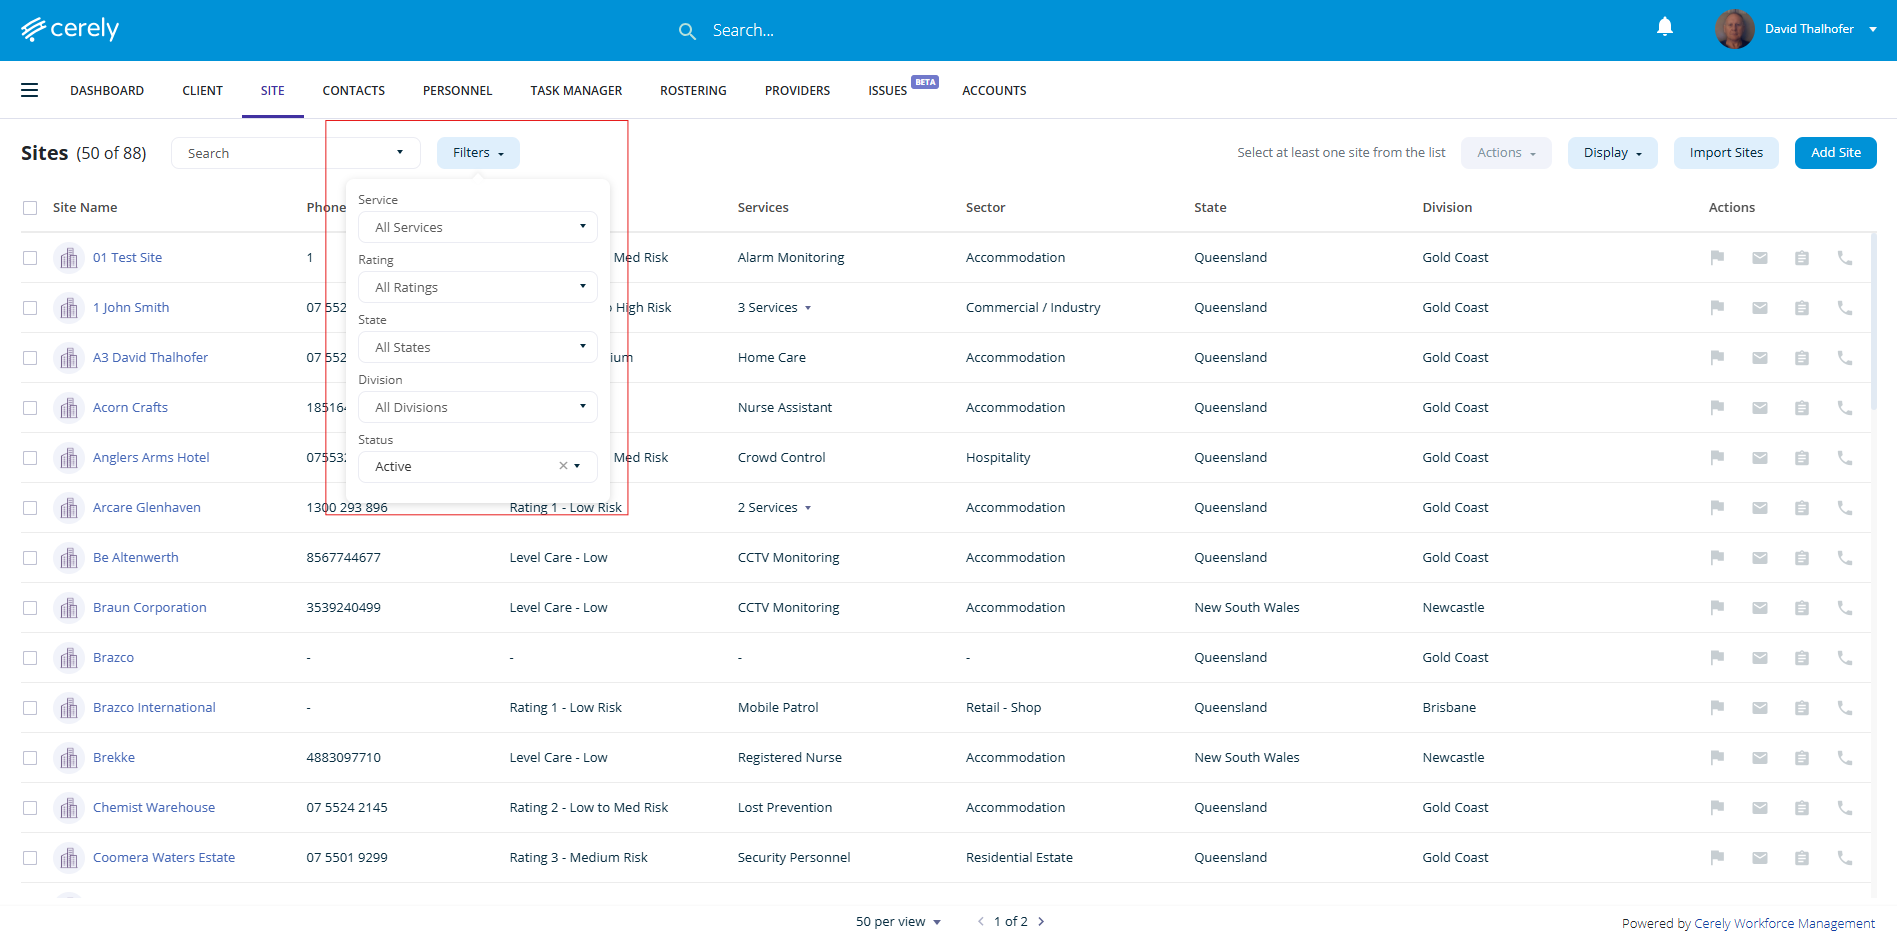Go to previous page of sites
The width and height of the screenshot is (1897, 934).
[x=981, y=922]
